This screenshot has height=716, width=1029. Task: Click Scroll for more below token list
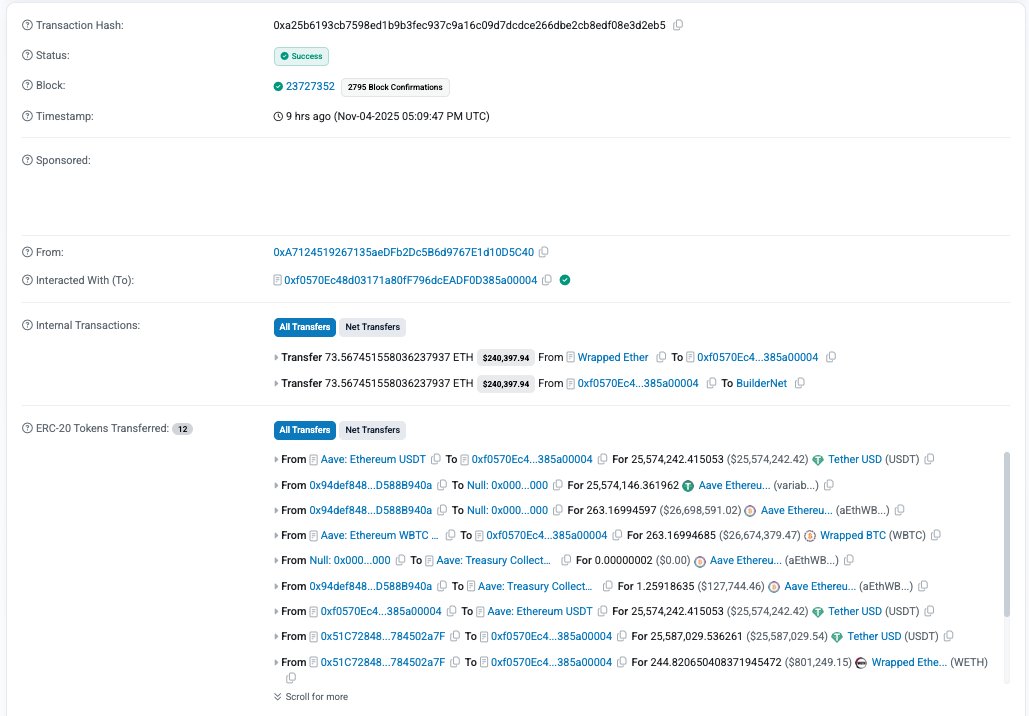(x=311, y=697)
